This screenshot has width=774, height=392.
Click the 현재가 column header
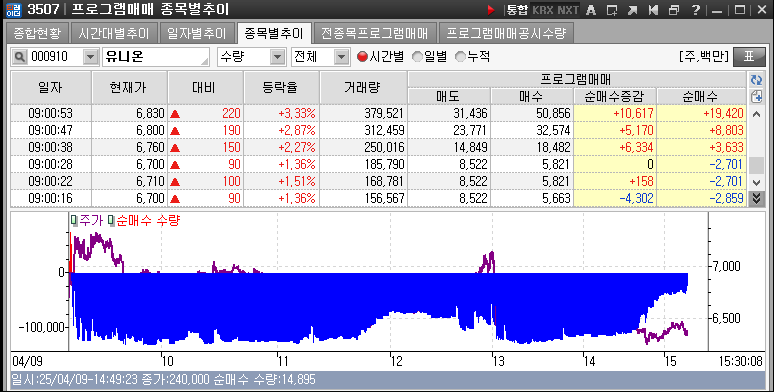[129, 87]
